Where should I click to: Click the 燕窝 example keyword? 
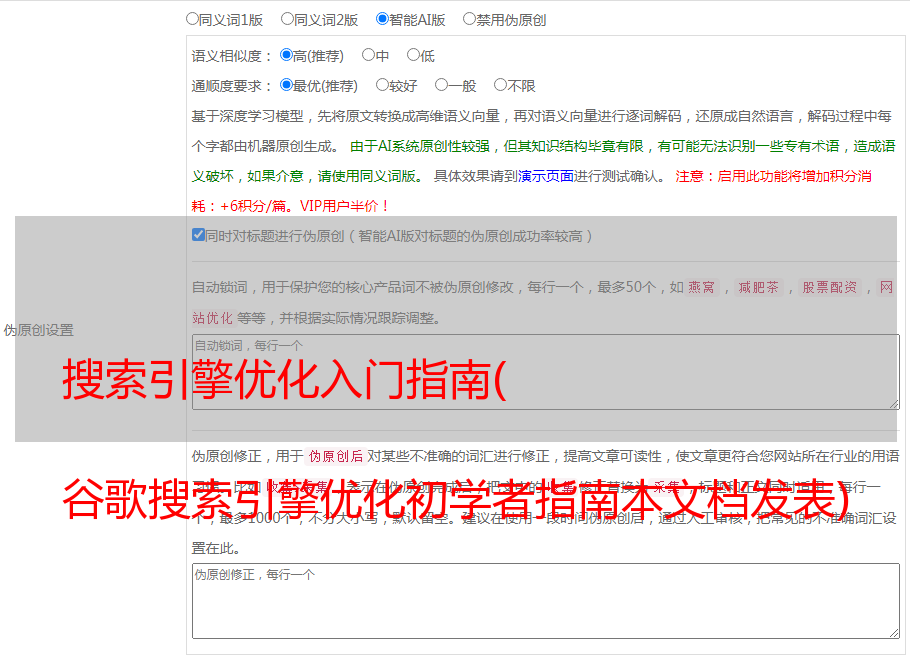tap(701, 287)
